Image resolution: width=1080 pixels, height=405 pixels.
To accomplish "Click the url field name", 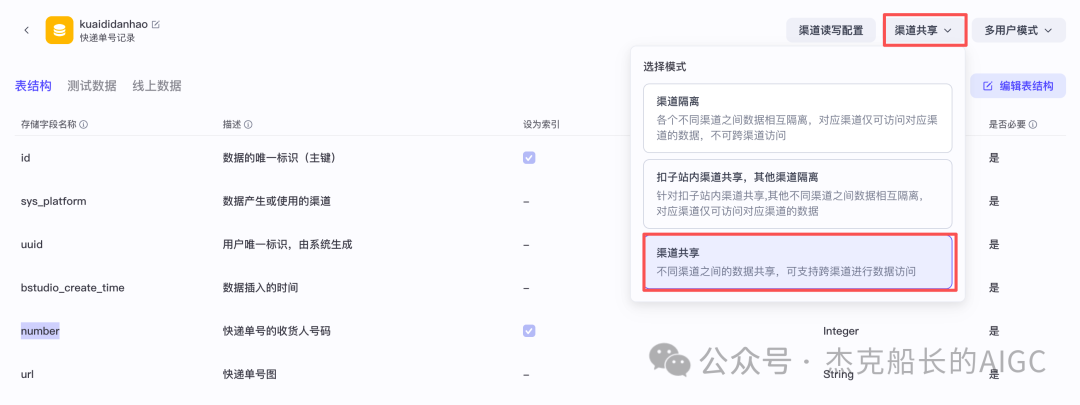I will tap(27, 375).
